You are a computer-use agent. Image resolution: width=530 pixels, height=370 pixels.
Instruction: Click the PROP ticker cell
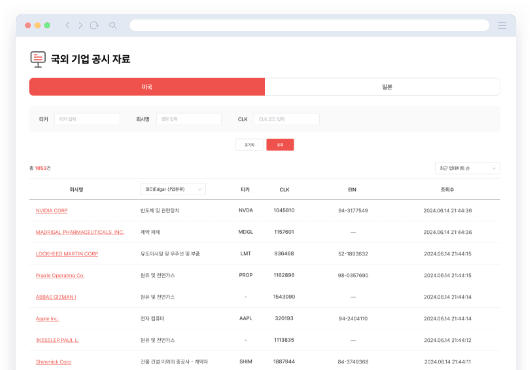tap(246, 275)
